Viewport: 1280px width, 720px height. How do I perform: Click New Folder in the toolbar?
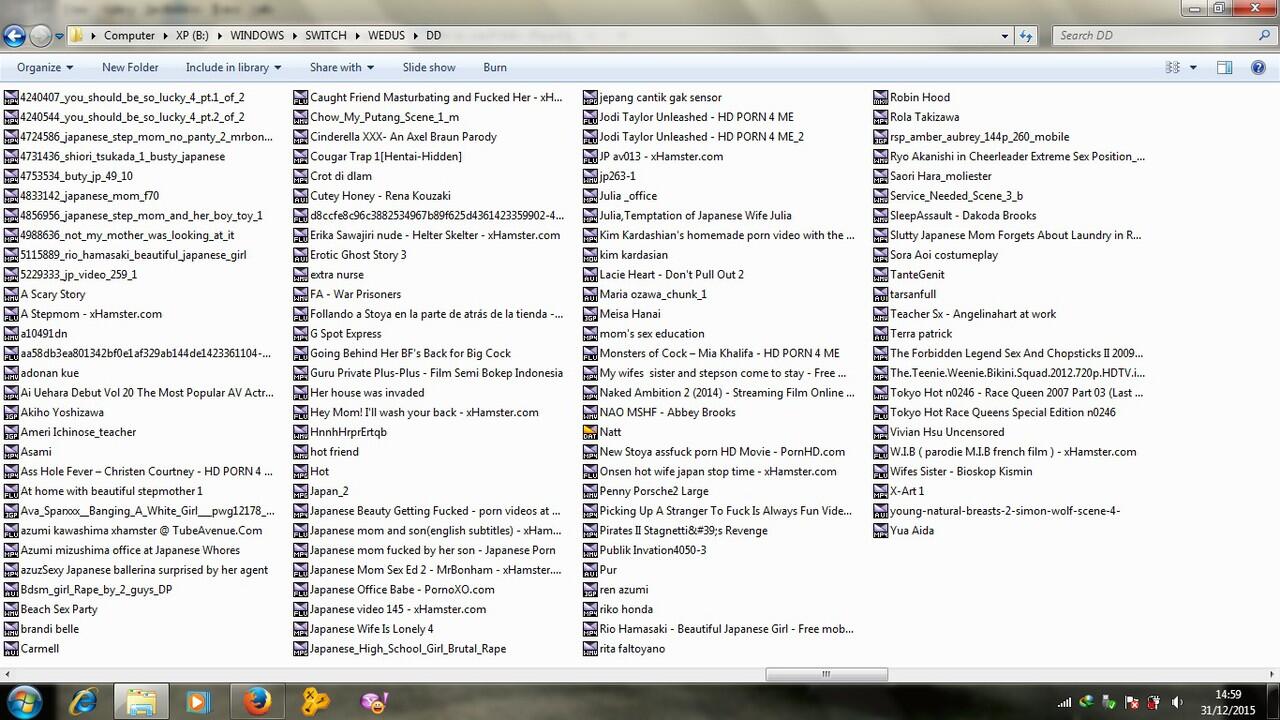click(x=130, y=67)
